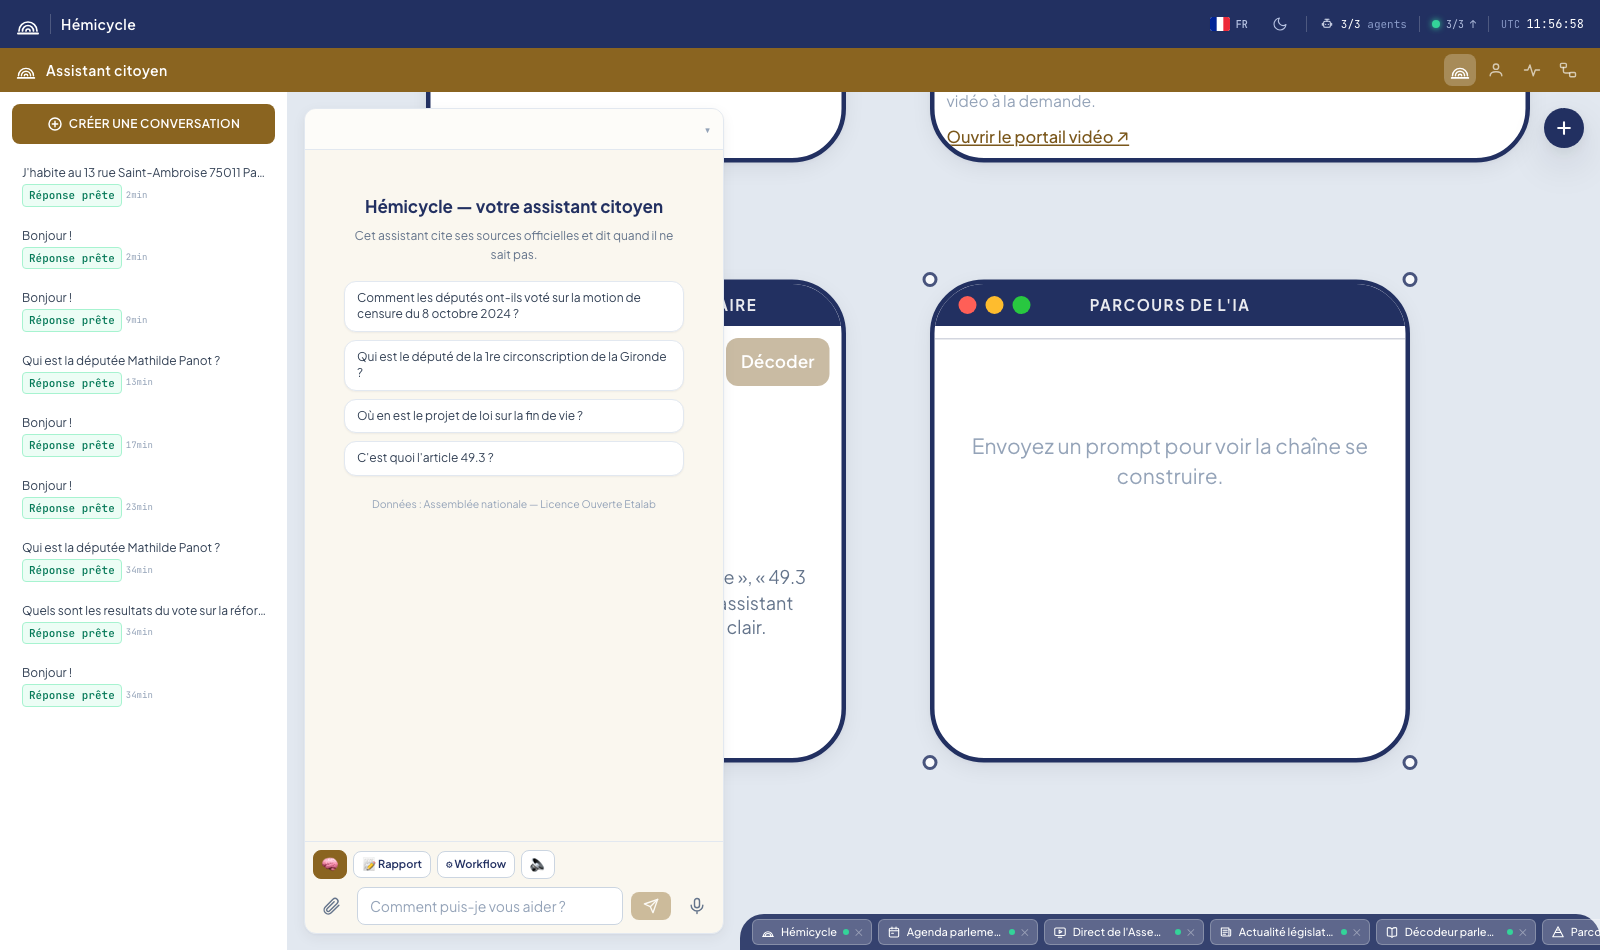Toggle the speaker audio output button

pos(538,864)
